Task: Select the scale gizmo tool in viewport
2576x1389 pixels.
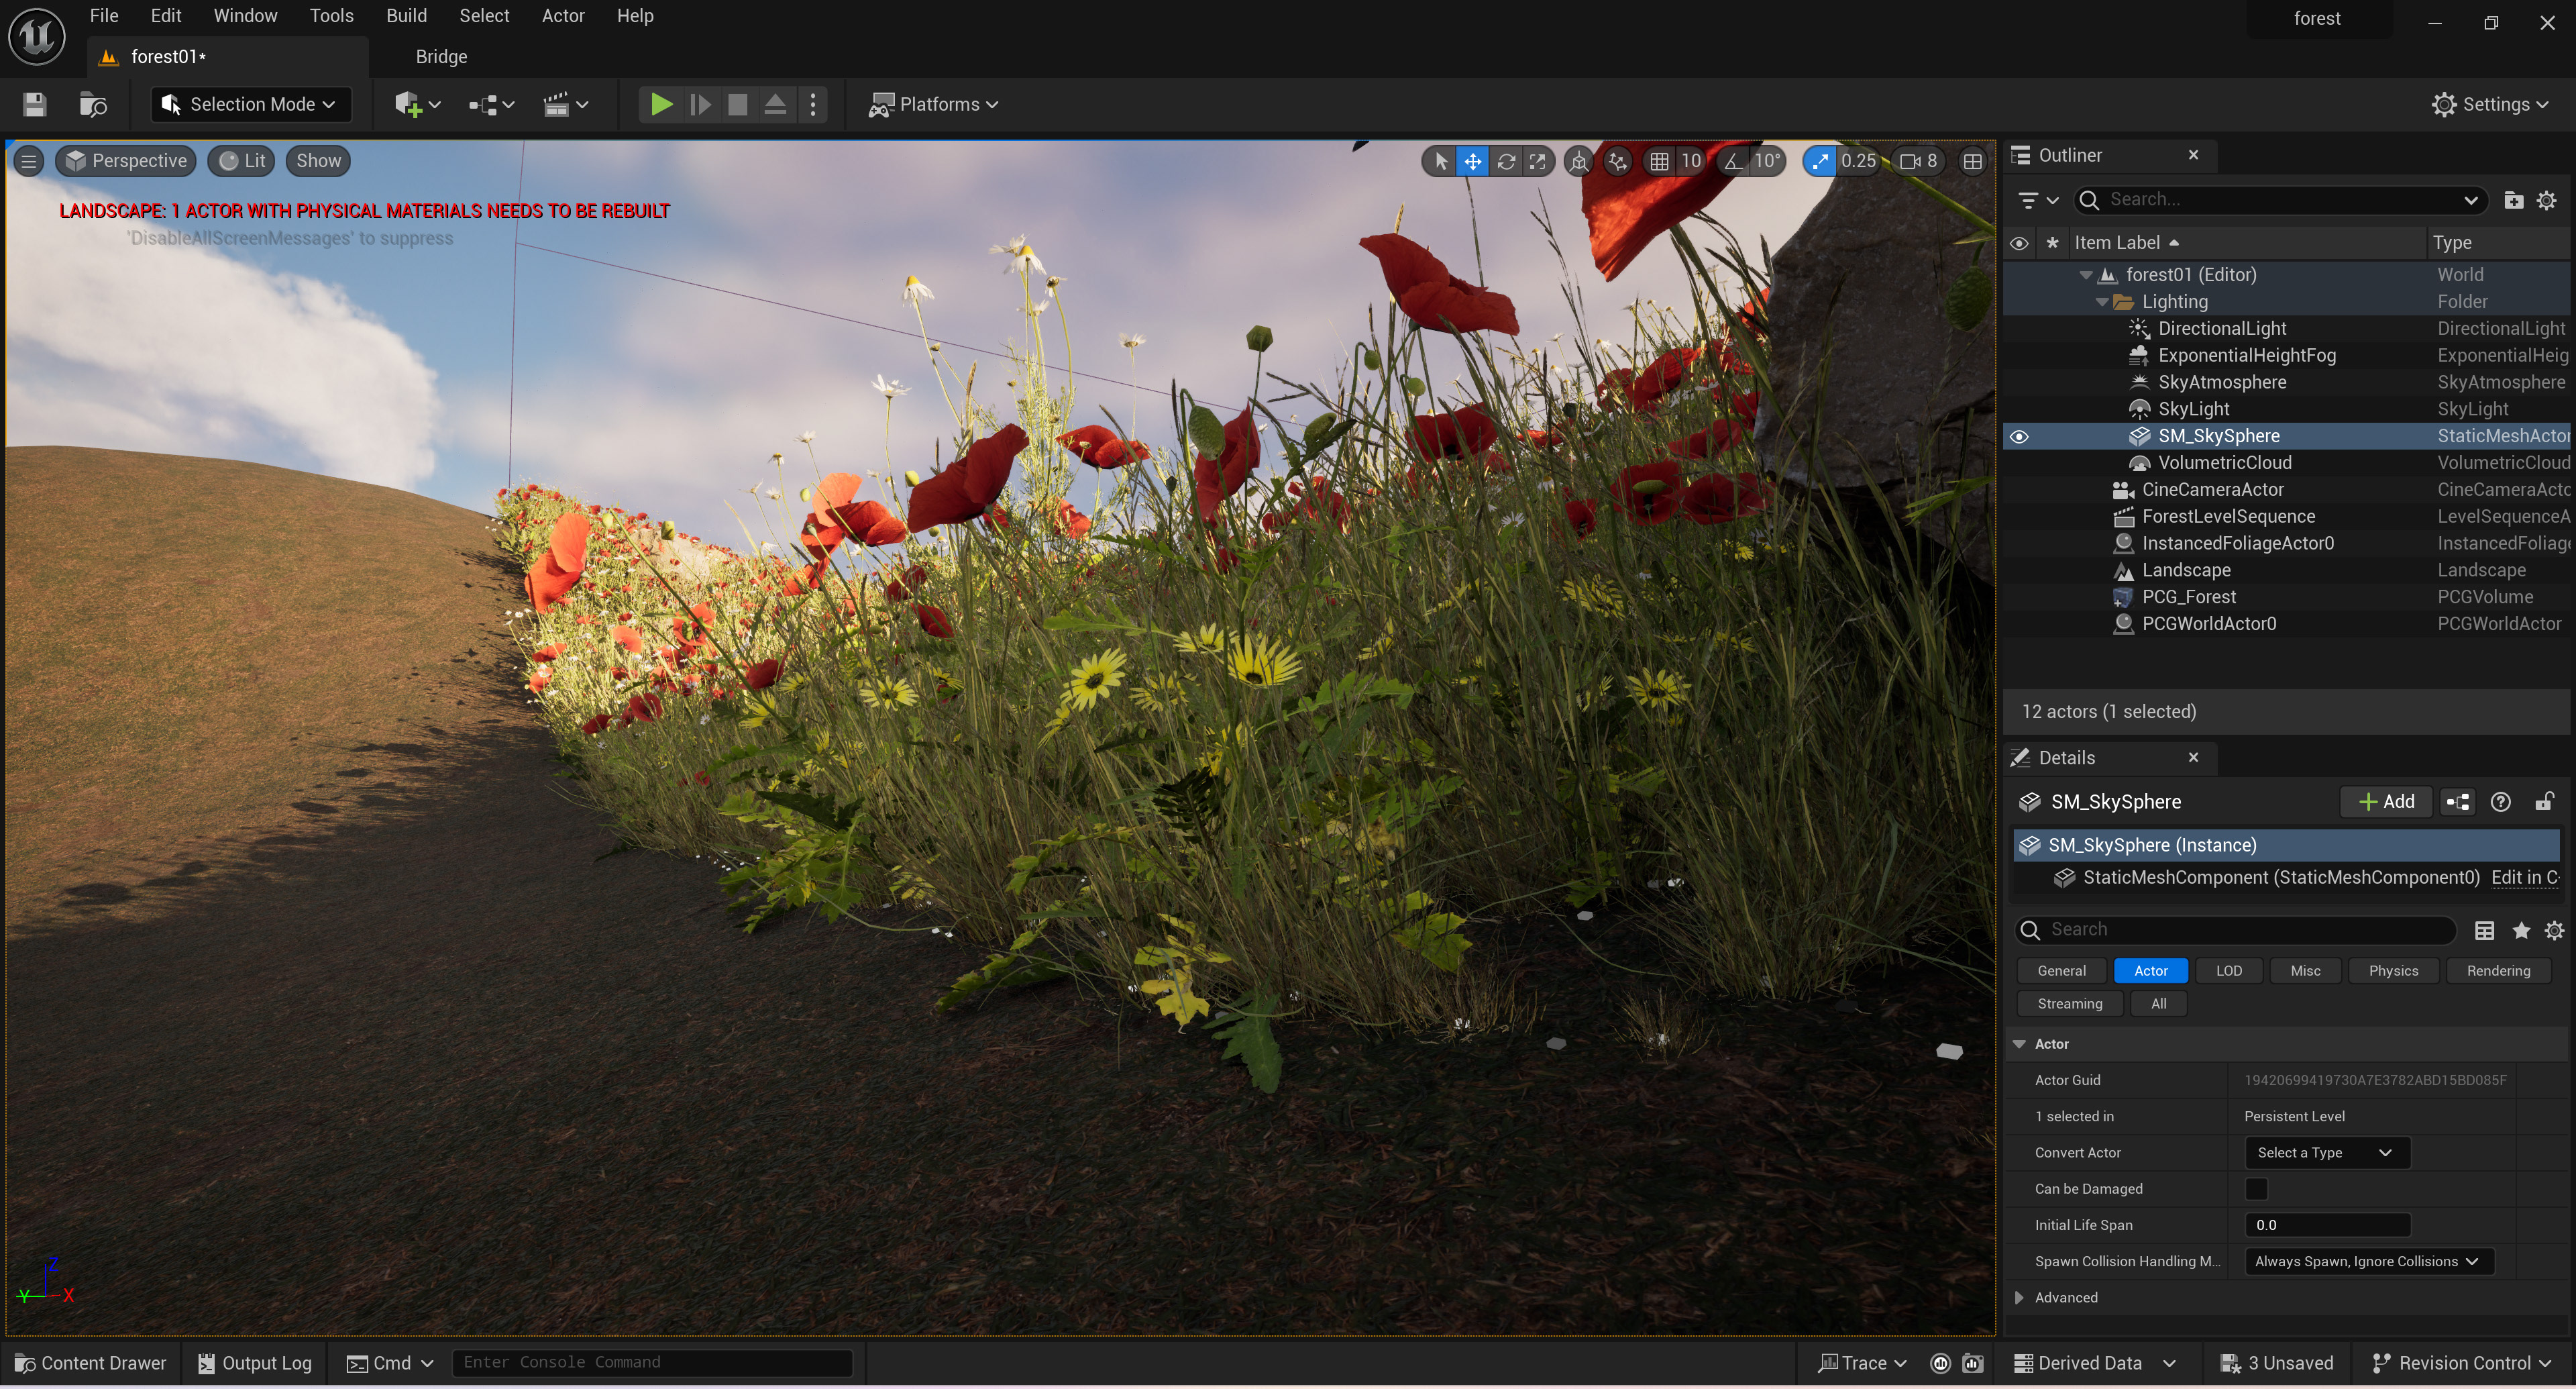Action: coord(1538,161)
